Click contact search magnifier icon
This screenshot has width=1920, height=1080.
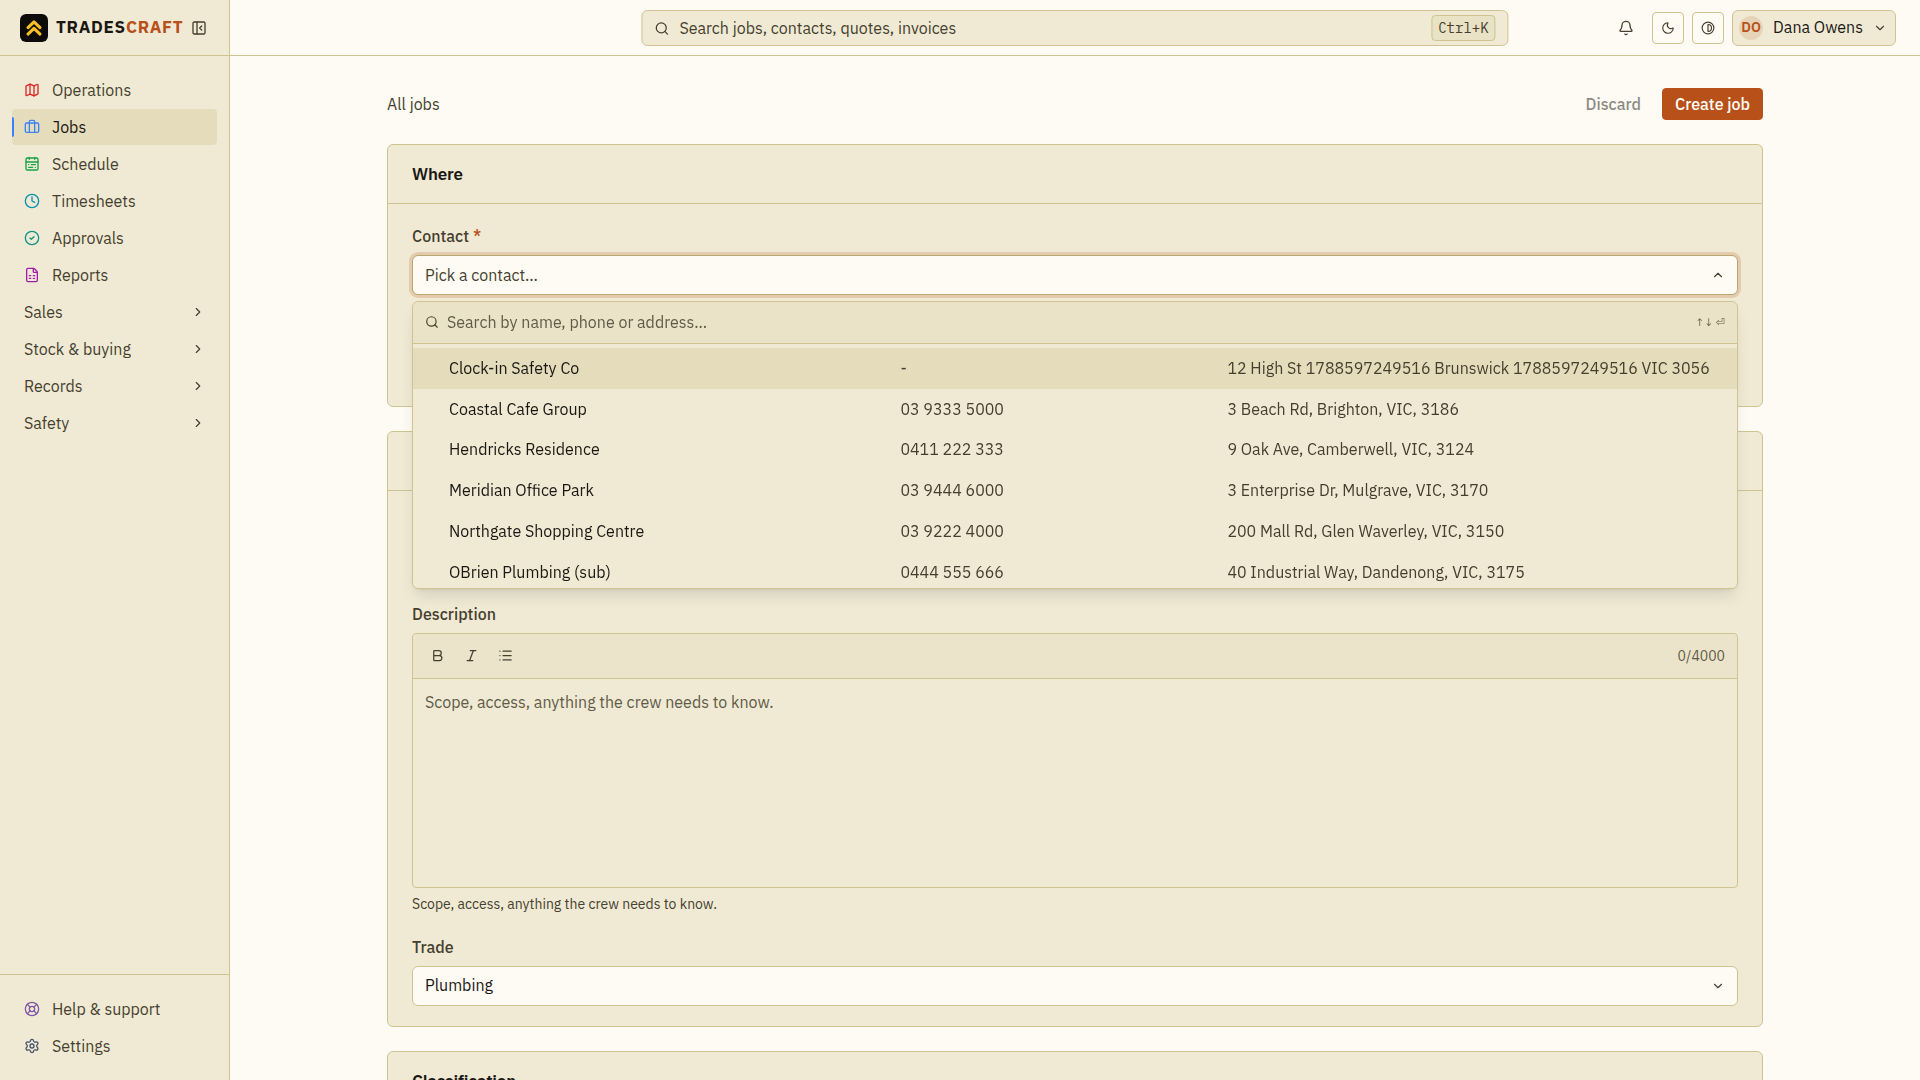(432, 322)
